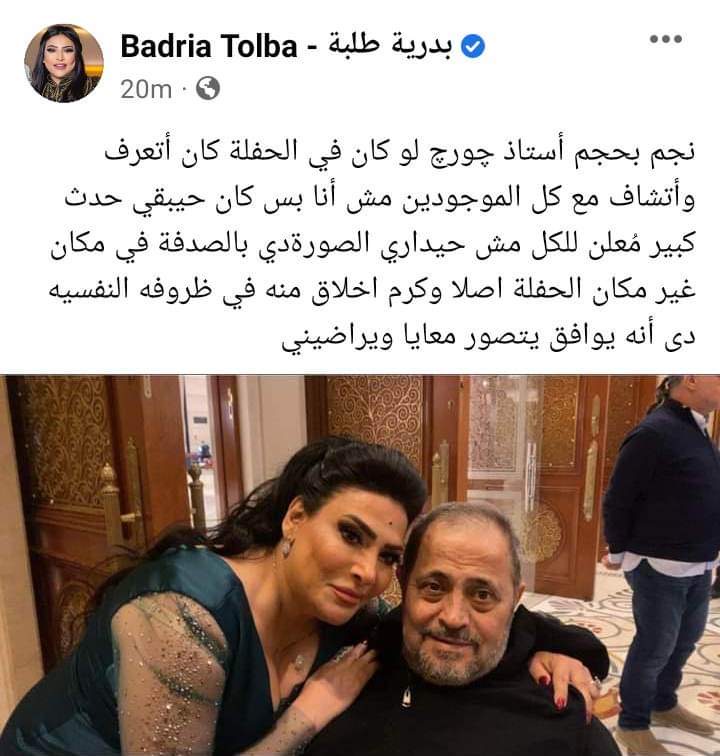The image size is (720, 756).
Task: Open the "Badria Tolba" profile name link
Action: (209, 47)
